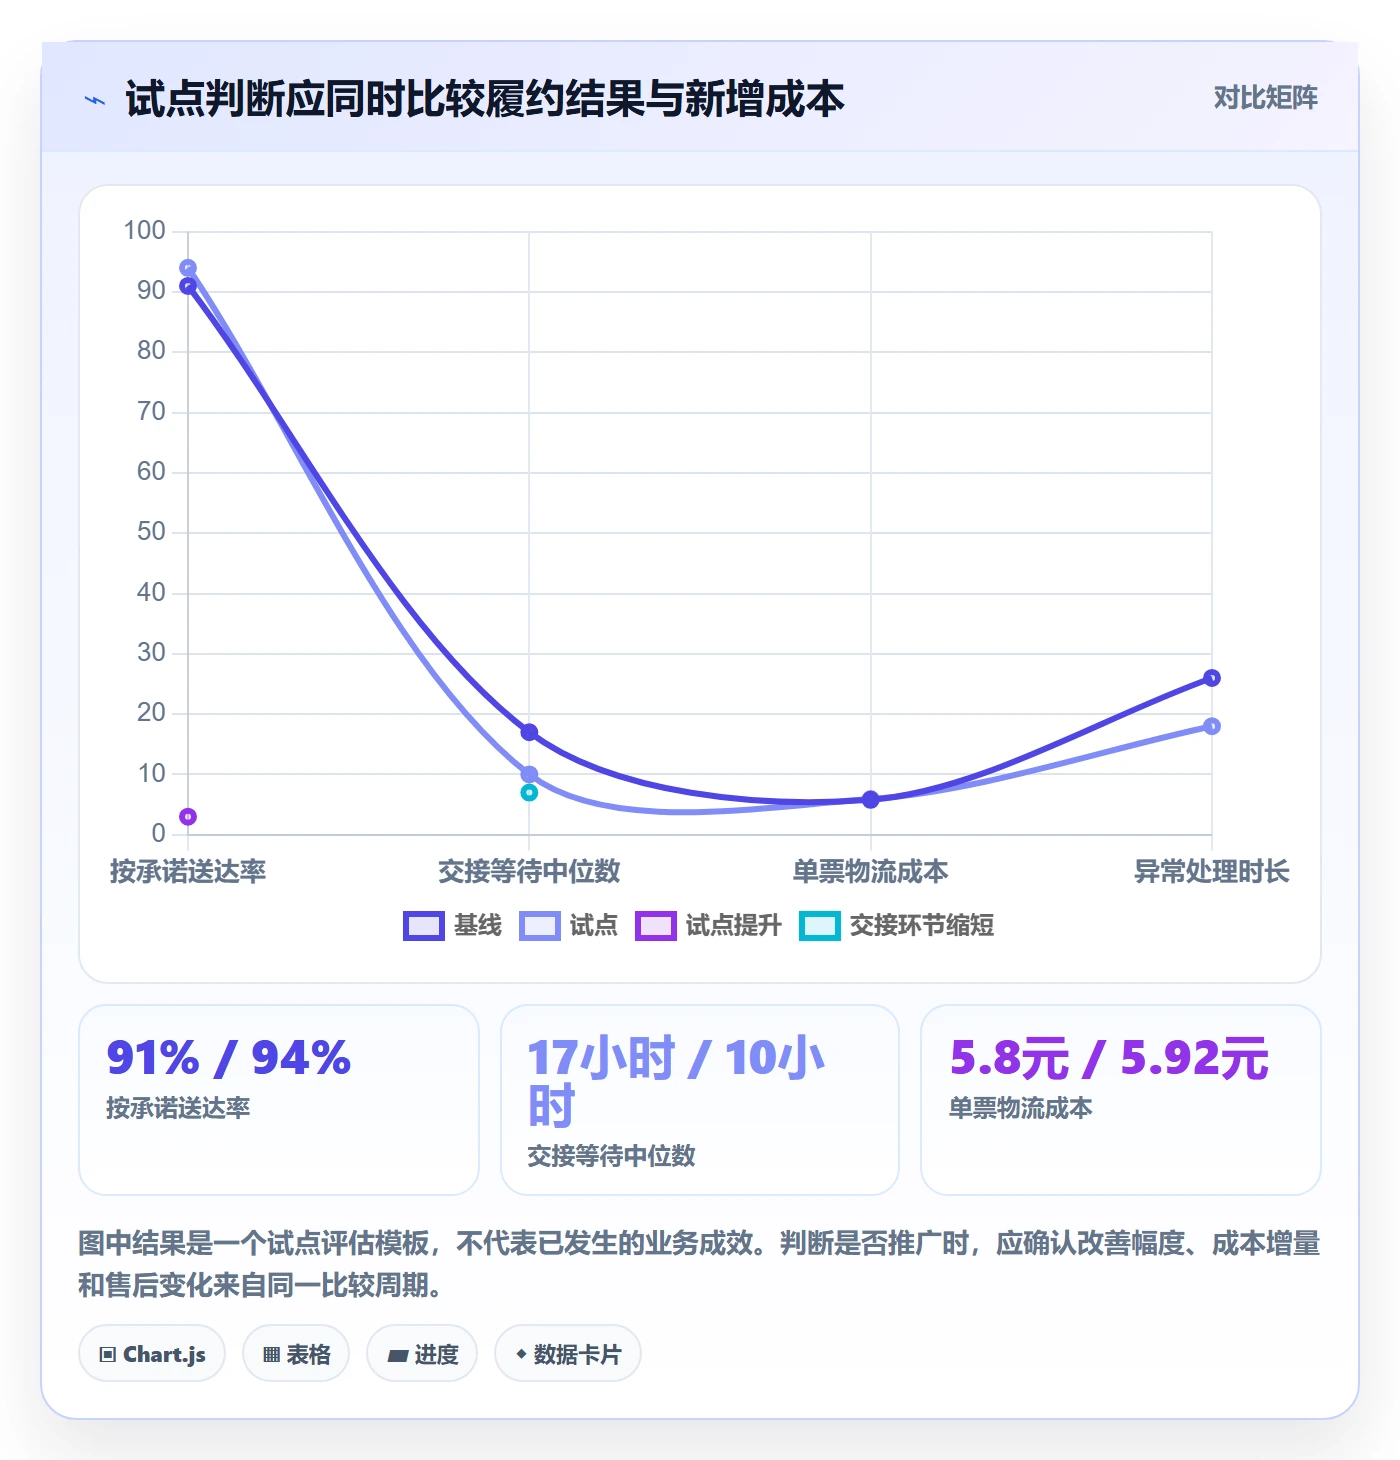Open the 5.8元 / 5.92元 stat card

[1121, 1100]
